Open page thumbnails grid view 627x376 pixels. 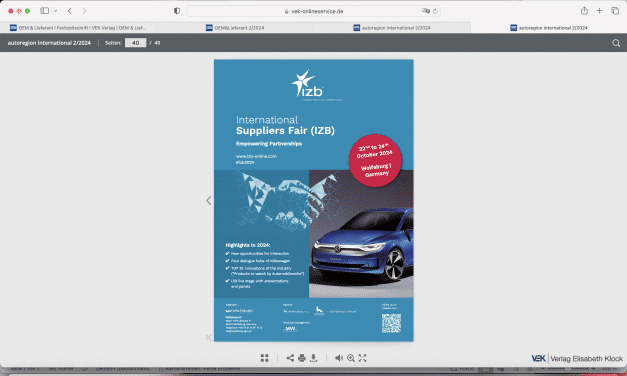point(265,358)
